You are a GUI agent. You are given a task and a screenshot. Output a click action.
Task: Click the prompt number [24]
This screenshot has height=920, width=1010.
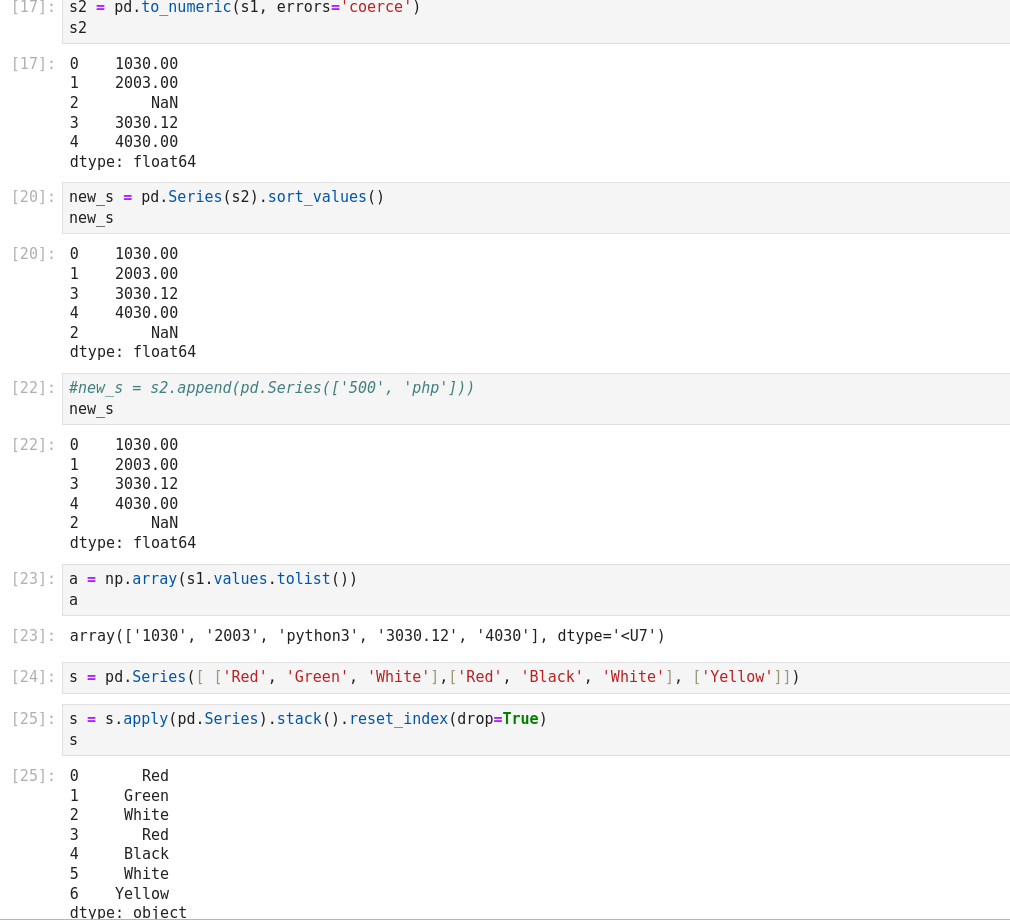coord(33,677)
